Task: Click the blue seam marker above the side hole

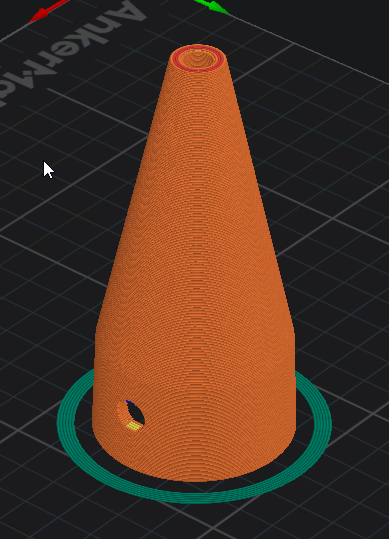Action: click(x=129, y=402)
